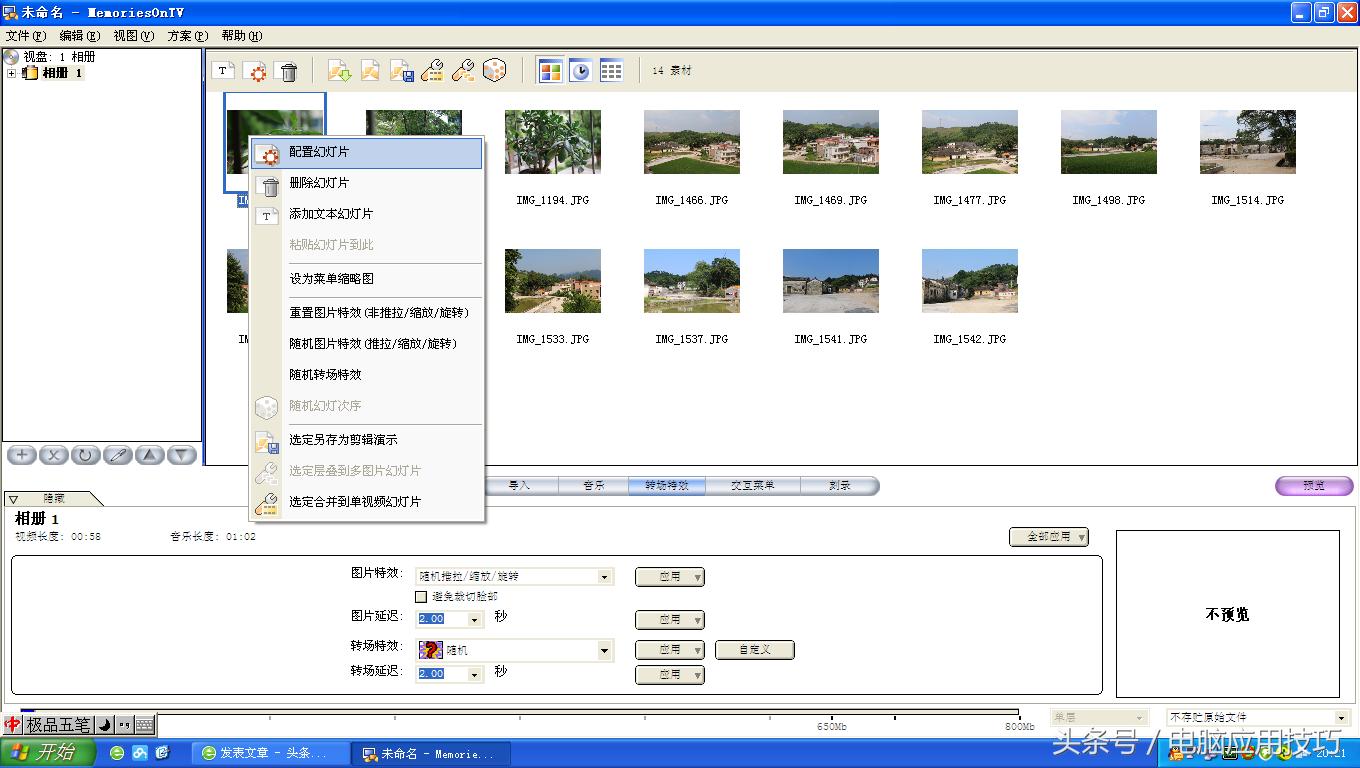
Task: Click the clock timeline view icon
Action: pos(580,70)
